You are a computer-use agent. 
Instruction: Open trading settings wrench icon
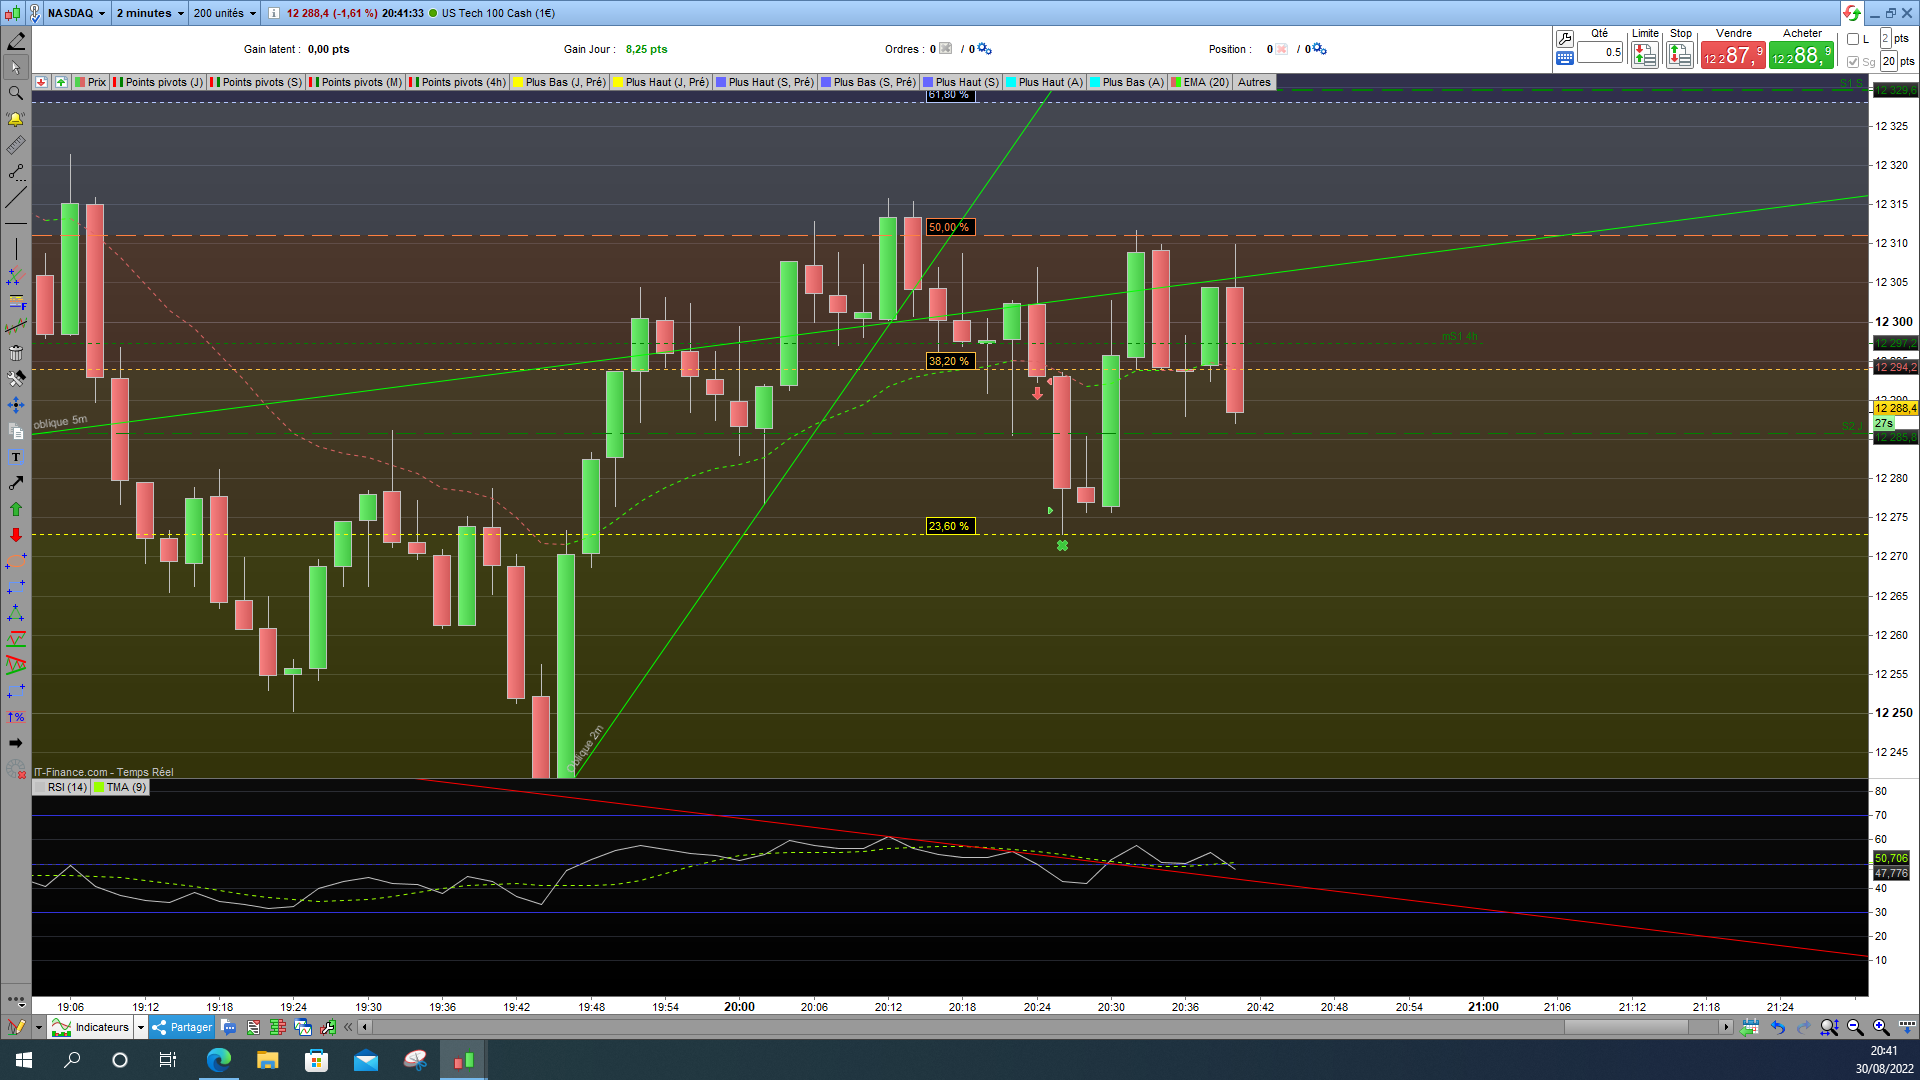click(1565, 38)
